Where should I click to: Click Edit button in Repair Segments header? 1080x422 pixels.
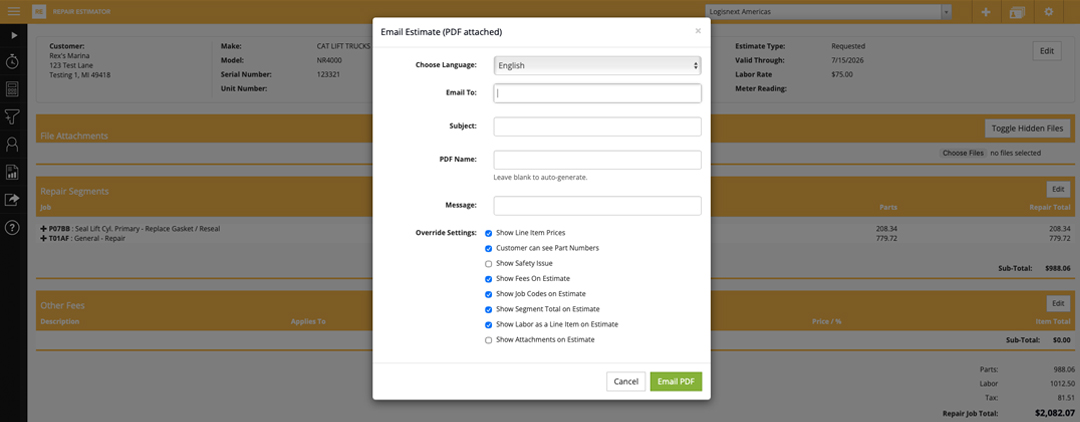(1057, 189)
